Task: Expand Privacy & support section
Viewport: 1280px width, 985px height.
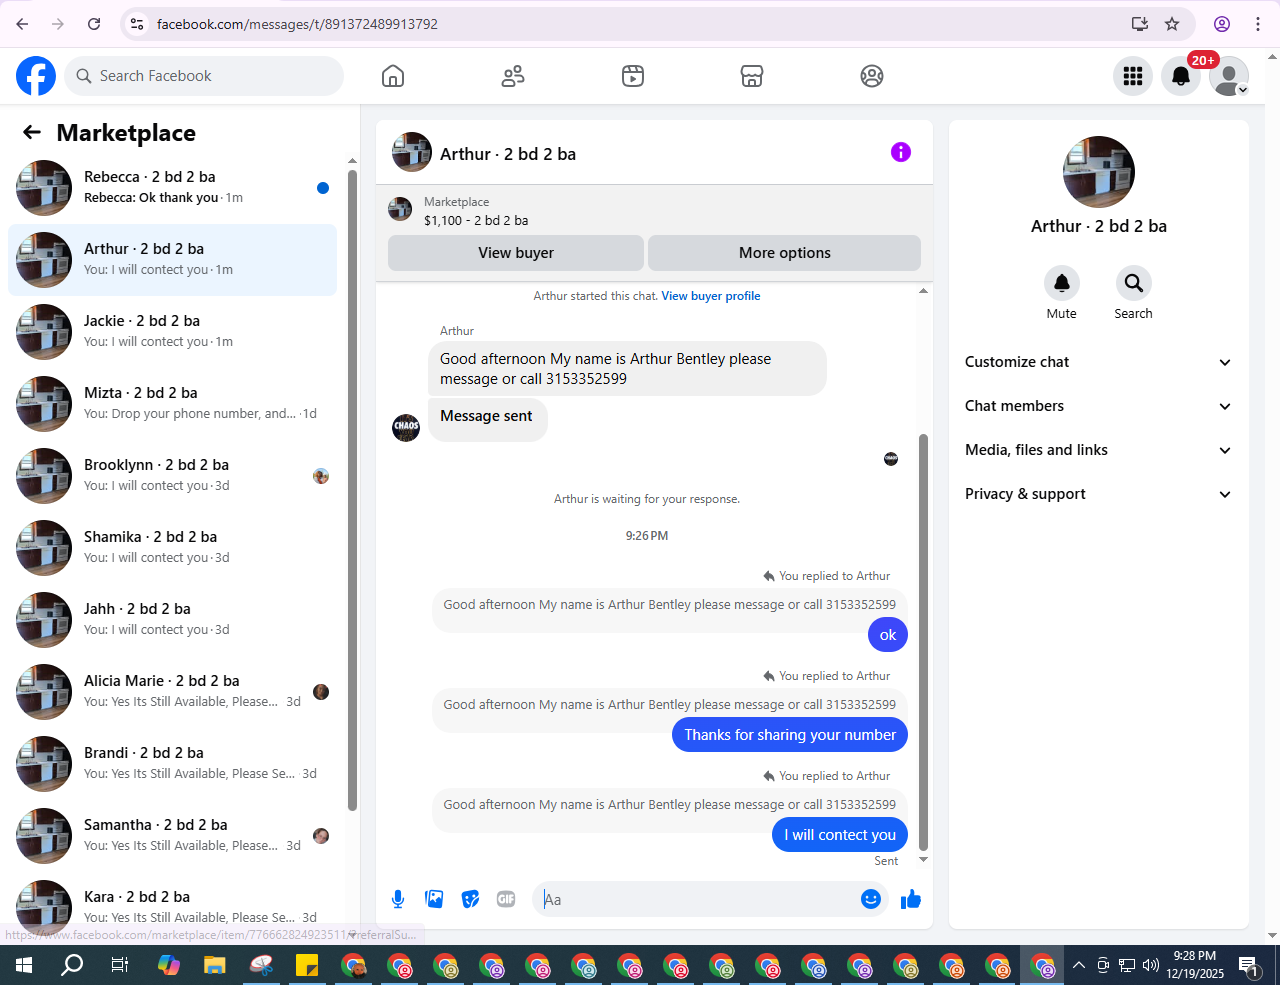Action: pos(1098,494)
